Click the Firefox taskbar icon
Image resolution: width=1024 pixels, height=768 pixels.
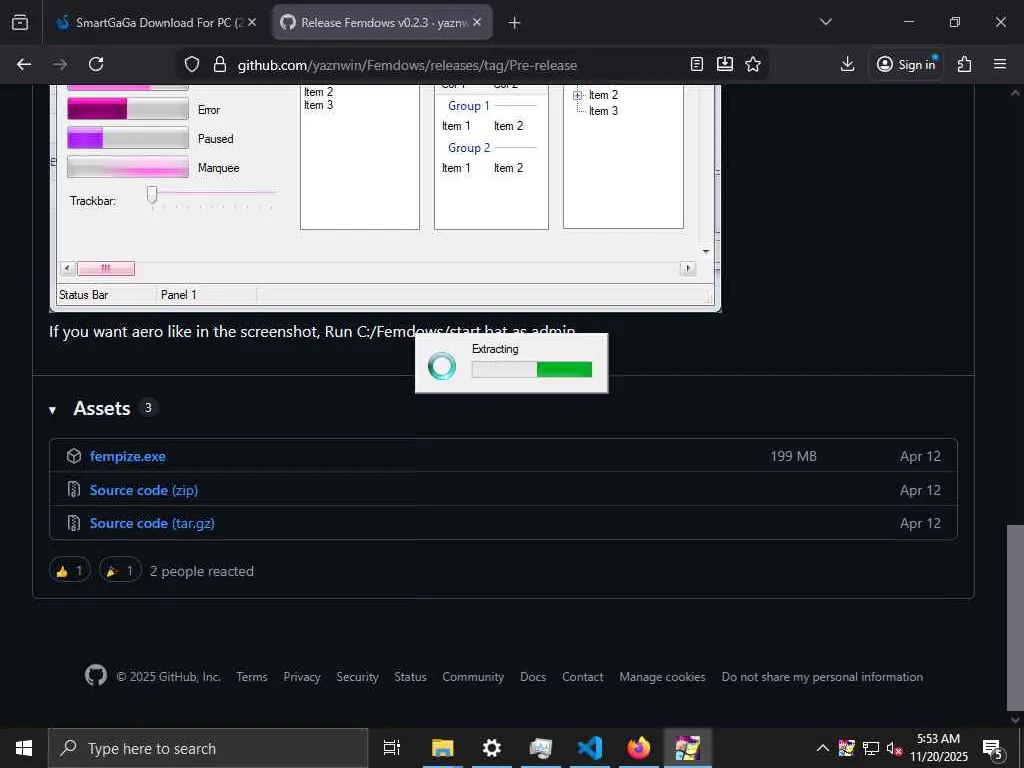[639, 748]
